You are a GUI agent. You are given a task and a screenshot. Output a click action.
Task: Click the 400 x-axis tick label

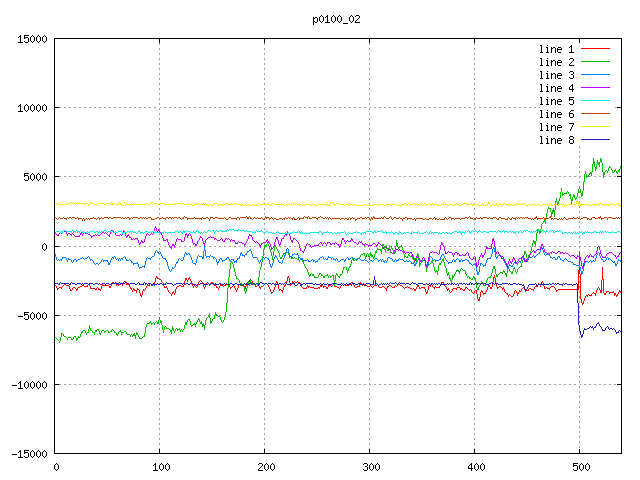pyautogui.click(x=475, y=467)
